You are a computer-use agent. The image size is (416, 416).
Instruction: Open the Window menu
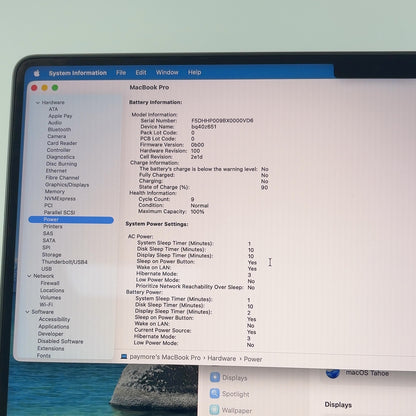167,72
